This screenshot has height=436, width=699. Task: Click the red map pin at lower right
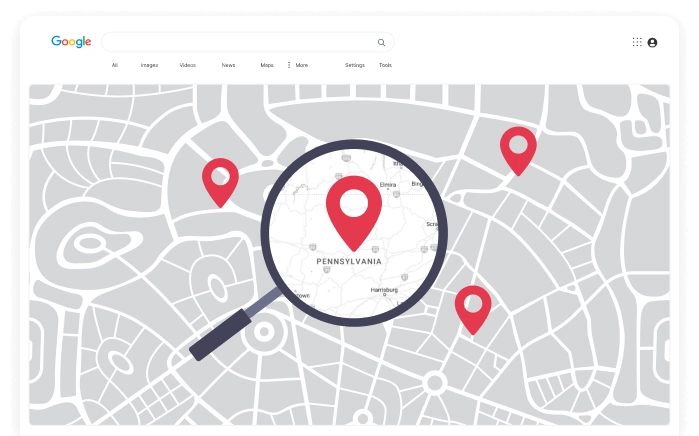click(x=473, y=305)
